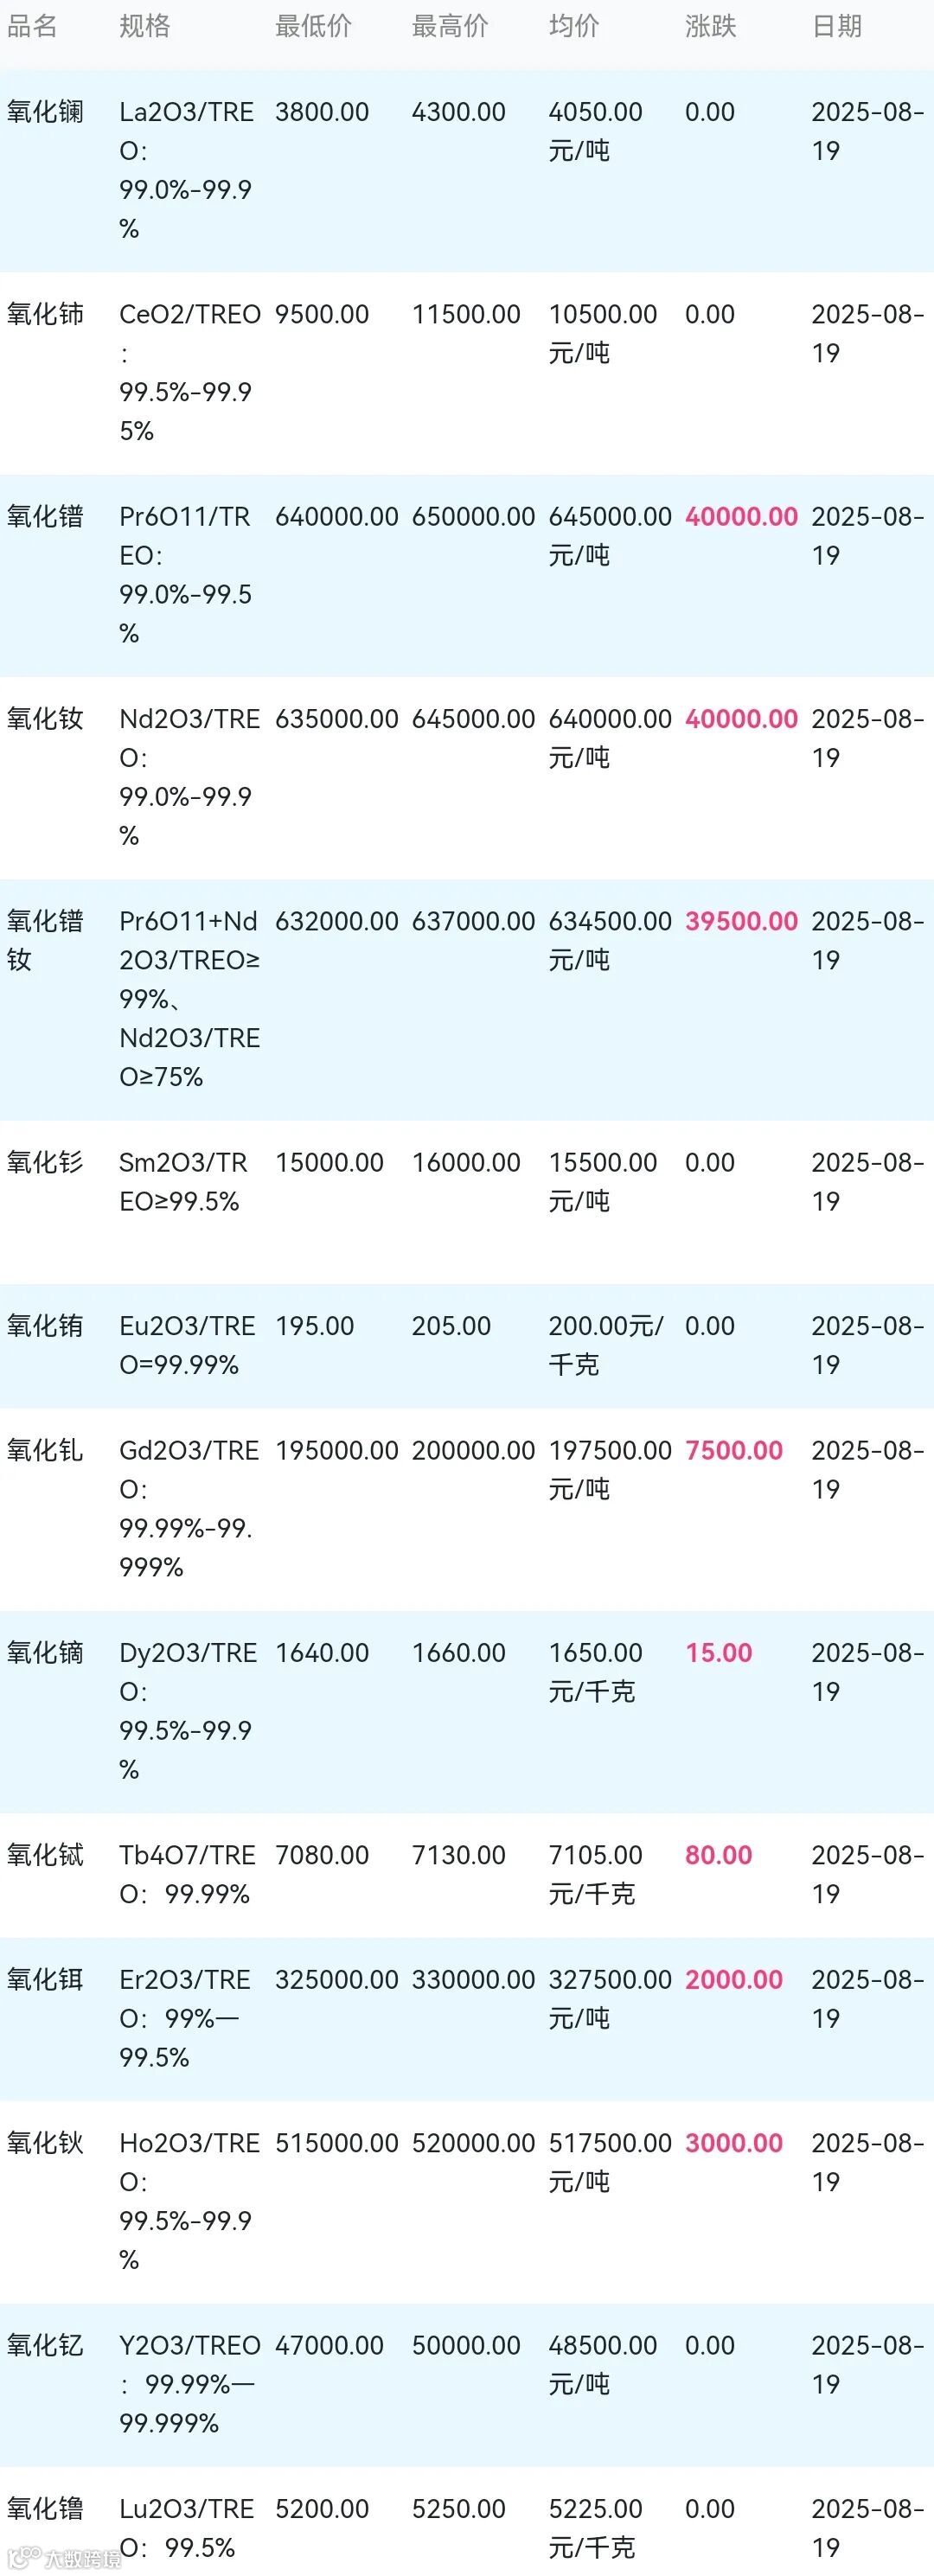Select the 最高价 column header
This screenshot has height=2576, width=934.
pyautogui.click(x=451, y=26)
